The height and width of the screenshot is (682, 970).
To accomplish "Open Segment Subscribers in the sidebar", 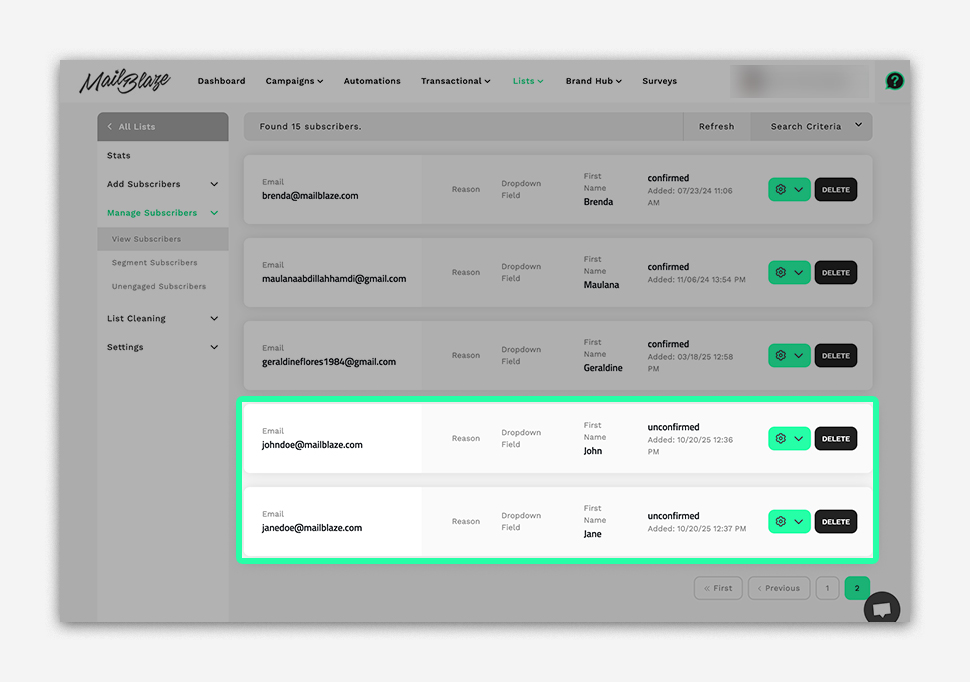I will coord(154,263).
